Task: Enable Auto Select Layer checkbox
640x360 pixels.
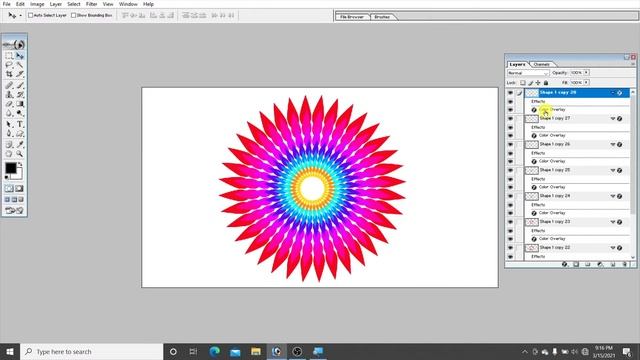Action: point(30,15)
